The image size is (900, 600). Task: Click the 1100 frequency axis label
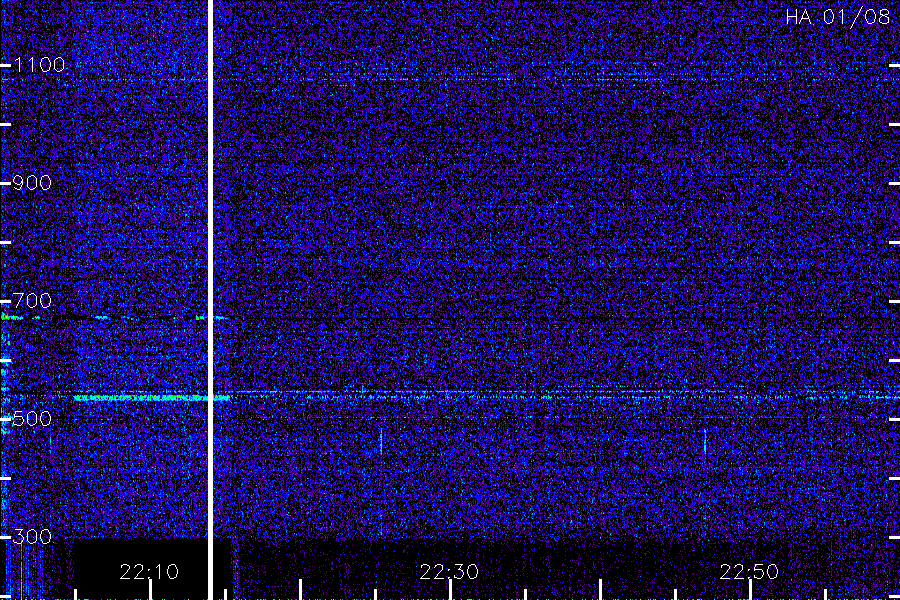(40, 65)
